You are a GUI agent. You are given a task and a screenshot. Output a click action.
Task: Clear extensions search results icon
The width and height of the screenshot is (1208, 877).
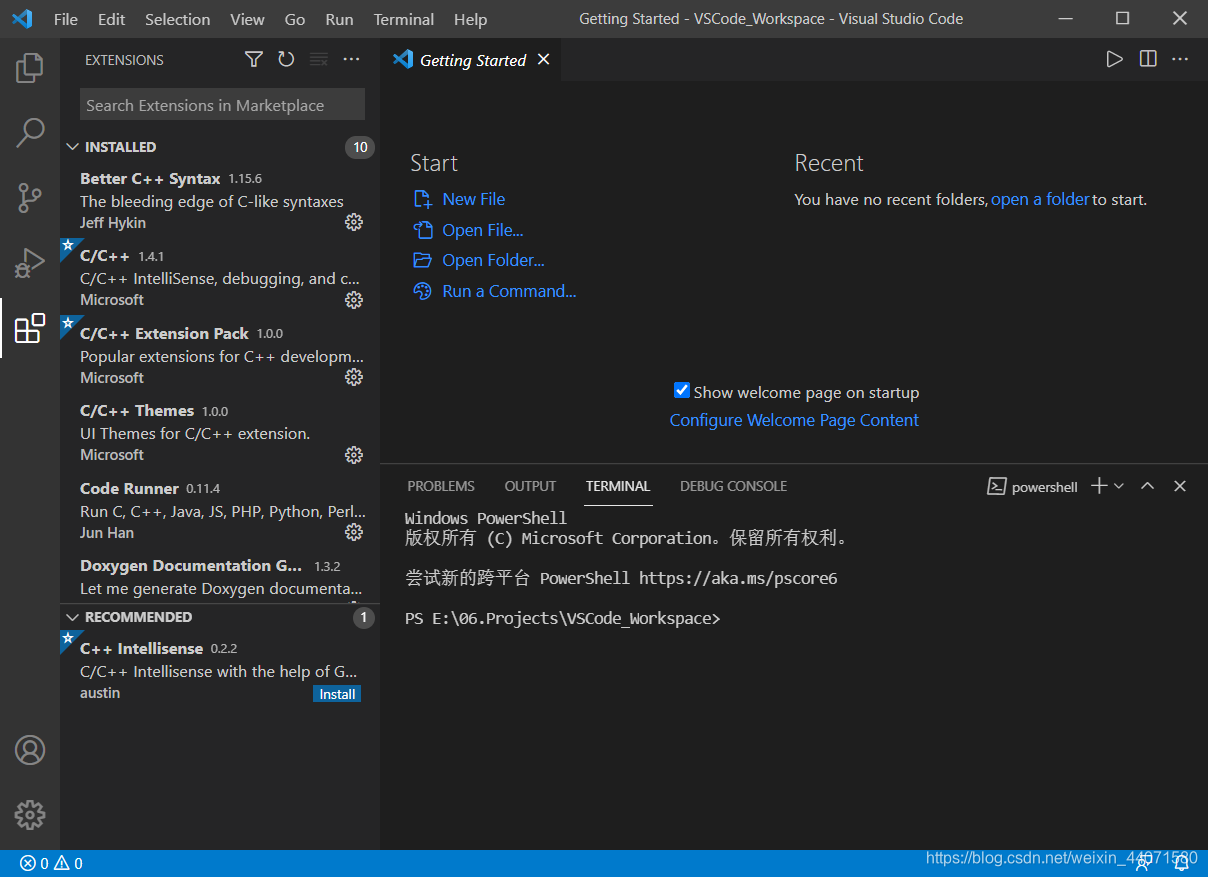point(319,60)
